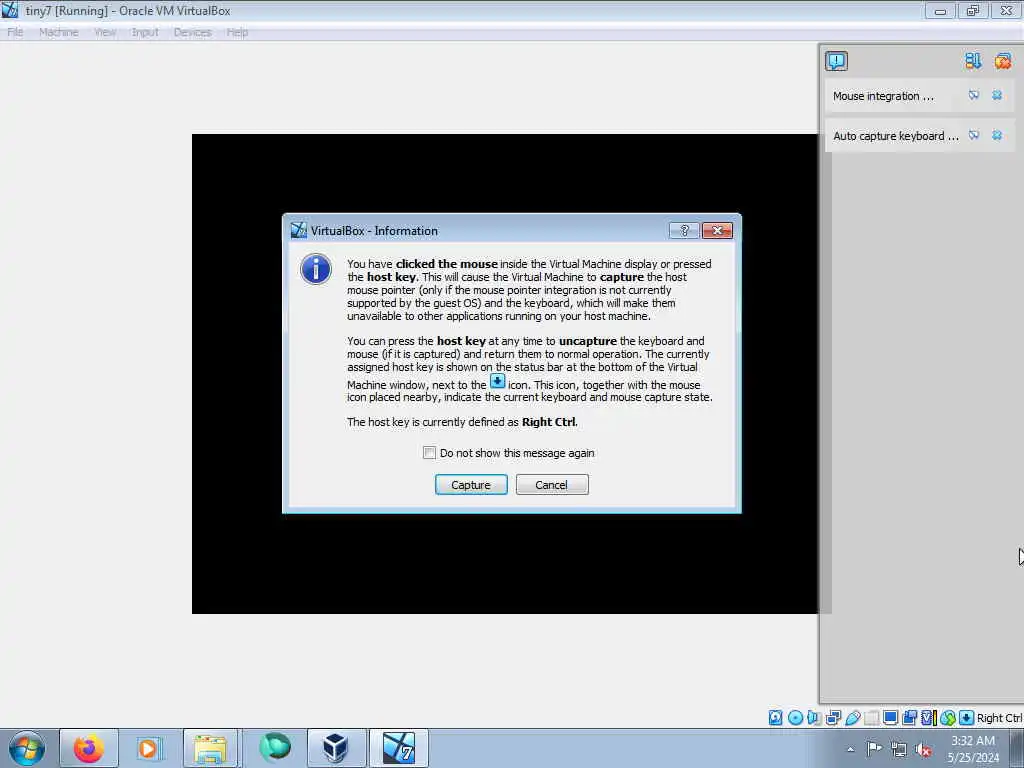The image size is (1024, 768).
Task: Open the media player taskbar icon
Action: click(148, 748)
